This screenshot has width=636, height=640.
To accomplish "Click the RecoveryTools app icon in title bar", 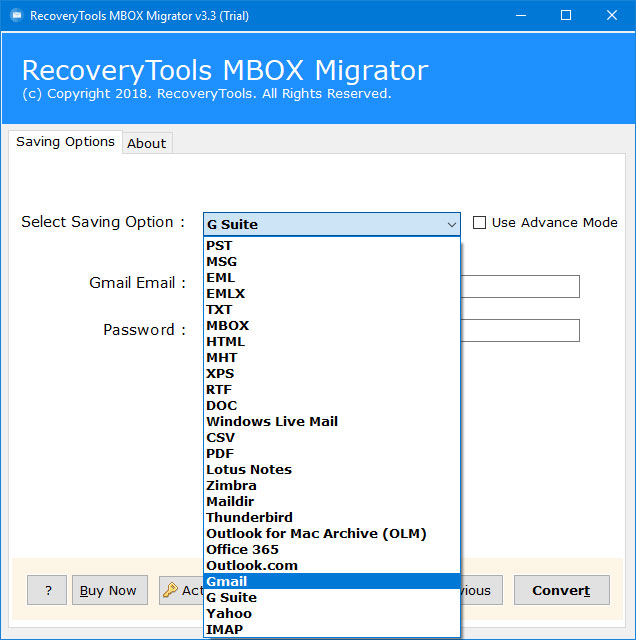I will (x=16, y=16).
